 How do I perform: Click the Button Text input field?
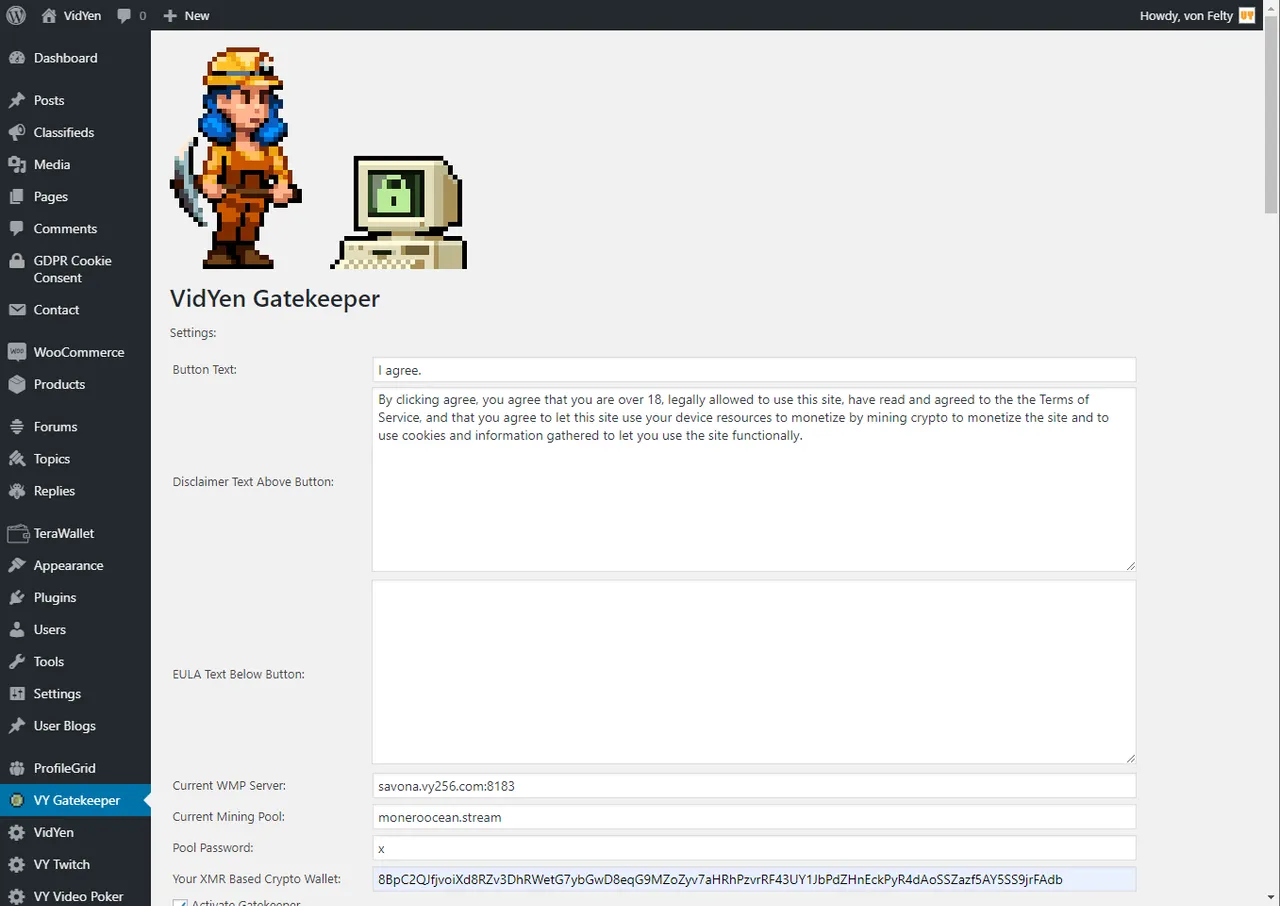[x=754, y=370]
